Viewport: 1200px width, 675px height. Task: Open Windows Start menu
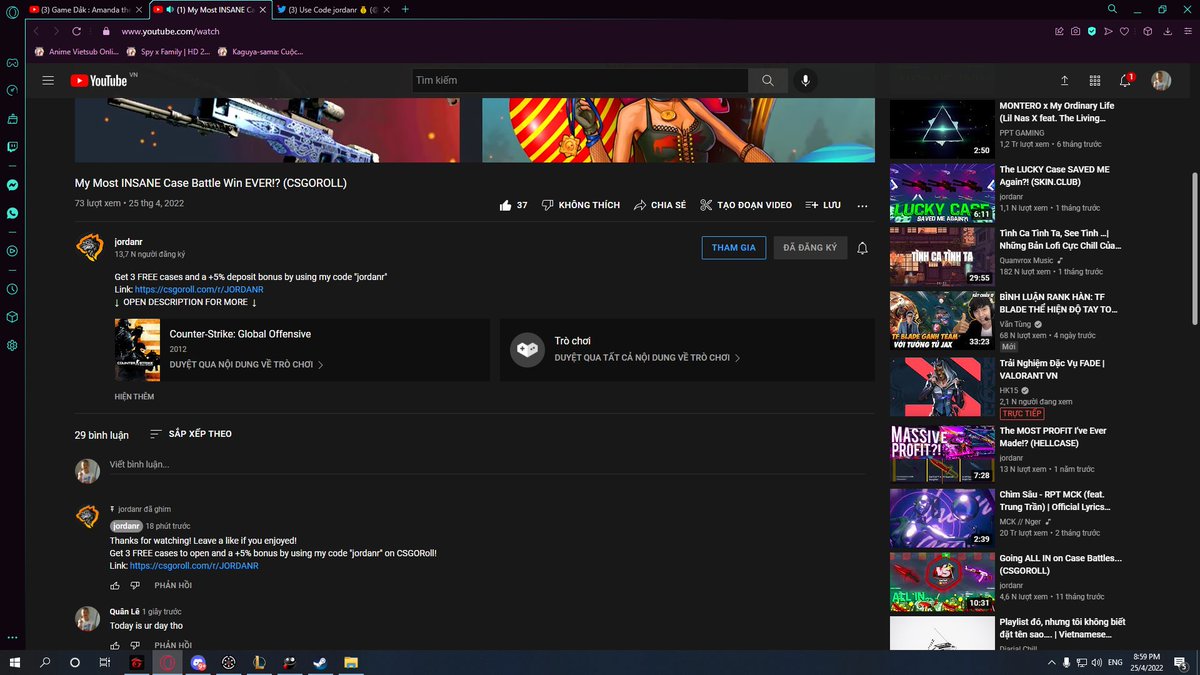(x=14, y=662)
